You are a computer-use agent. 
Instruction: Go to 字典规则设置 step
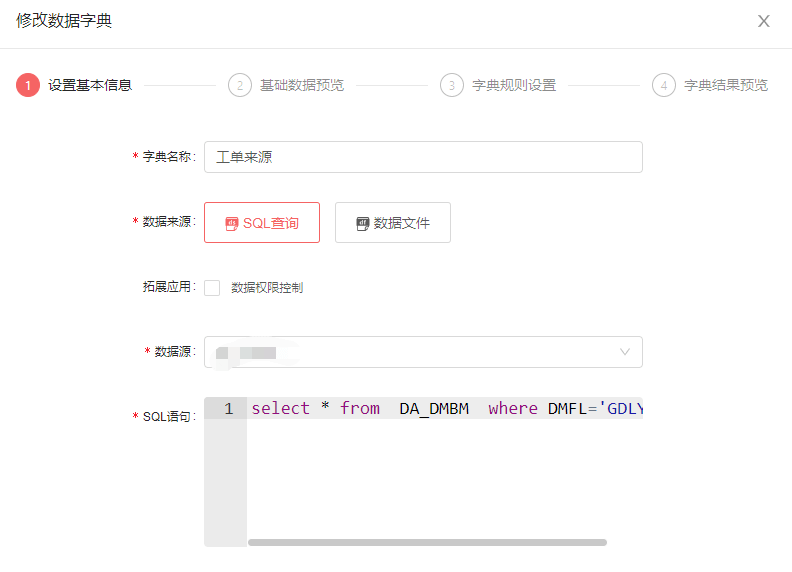[513, 85]
